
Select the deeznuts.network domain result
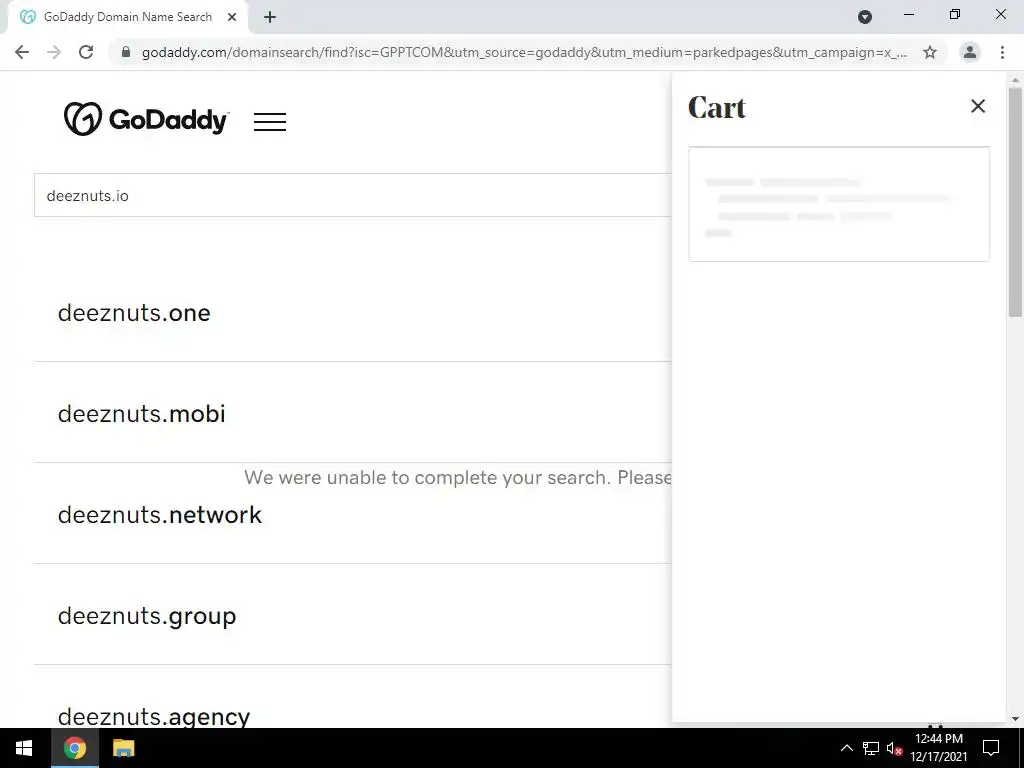point(159,515)
